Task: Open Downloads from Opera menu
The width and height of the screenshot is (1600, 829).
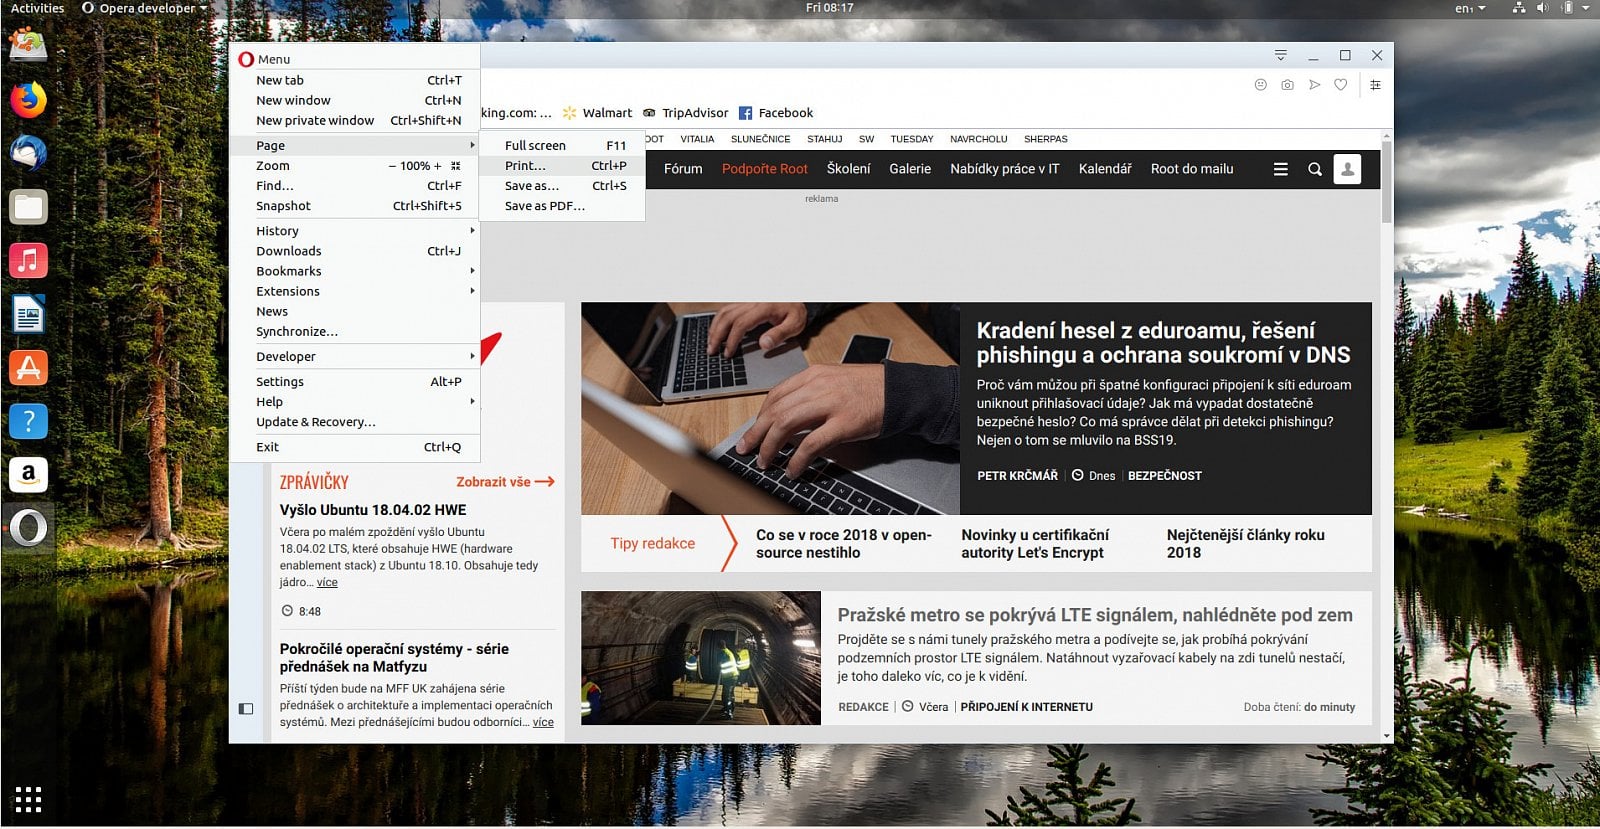Action: tap(355, 251)
